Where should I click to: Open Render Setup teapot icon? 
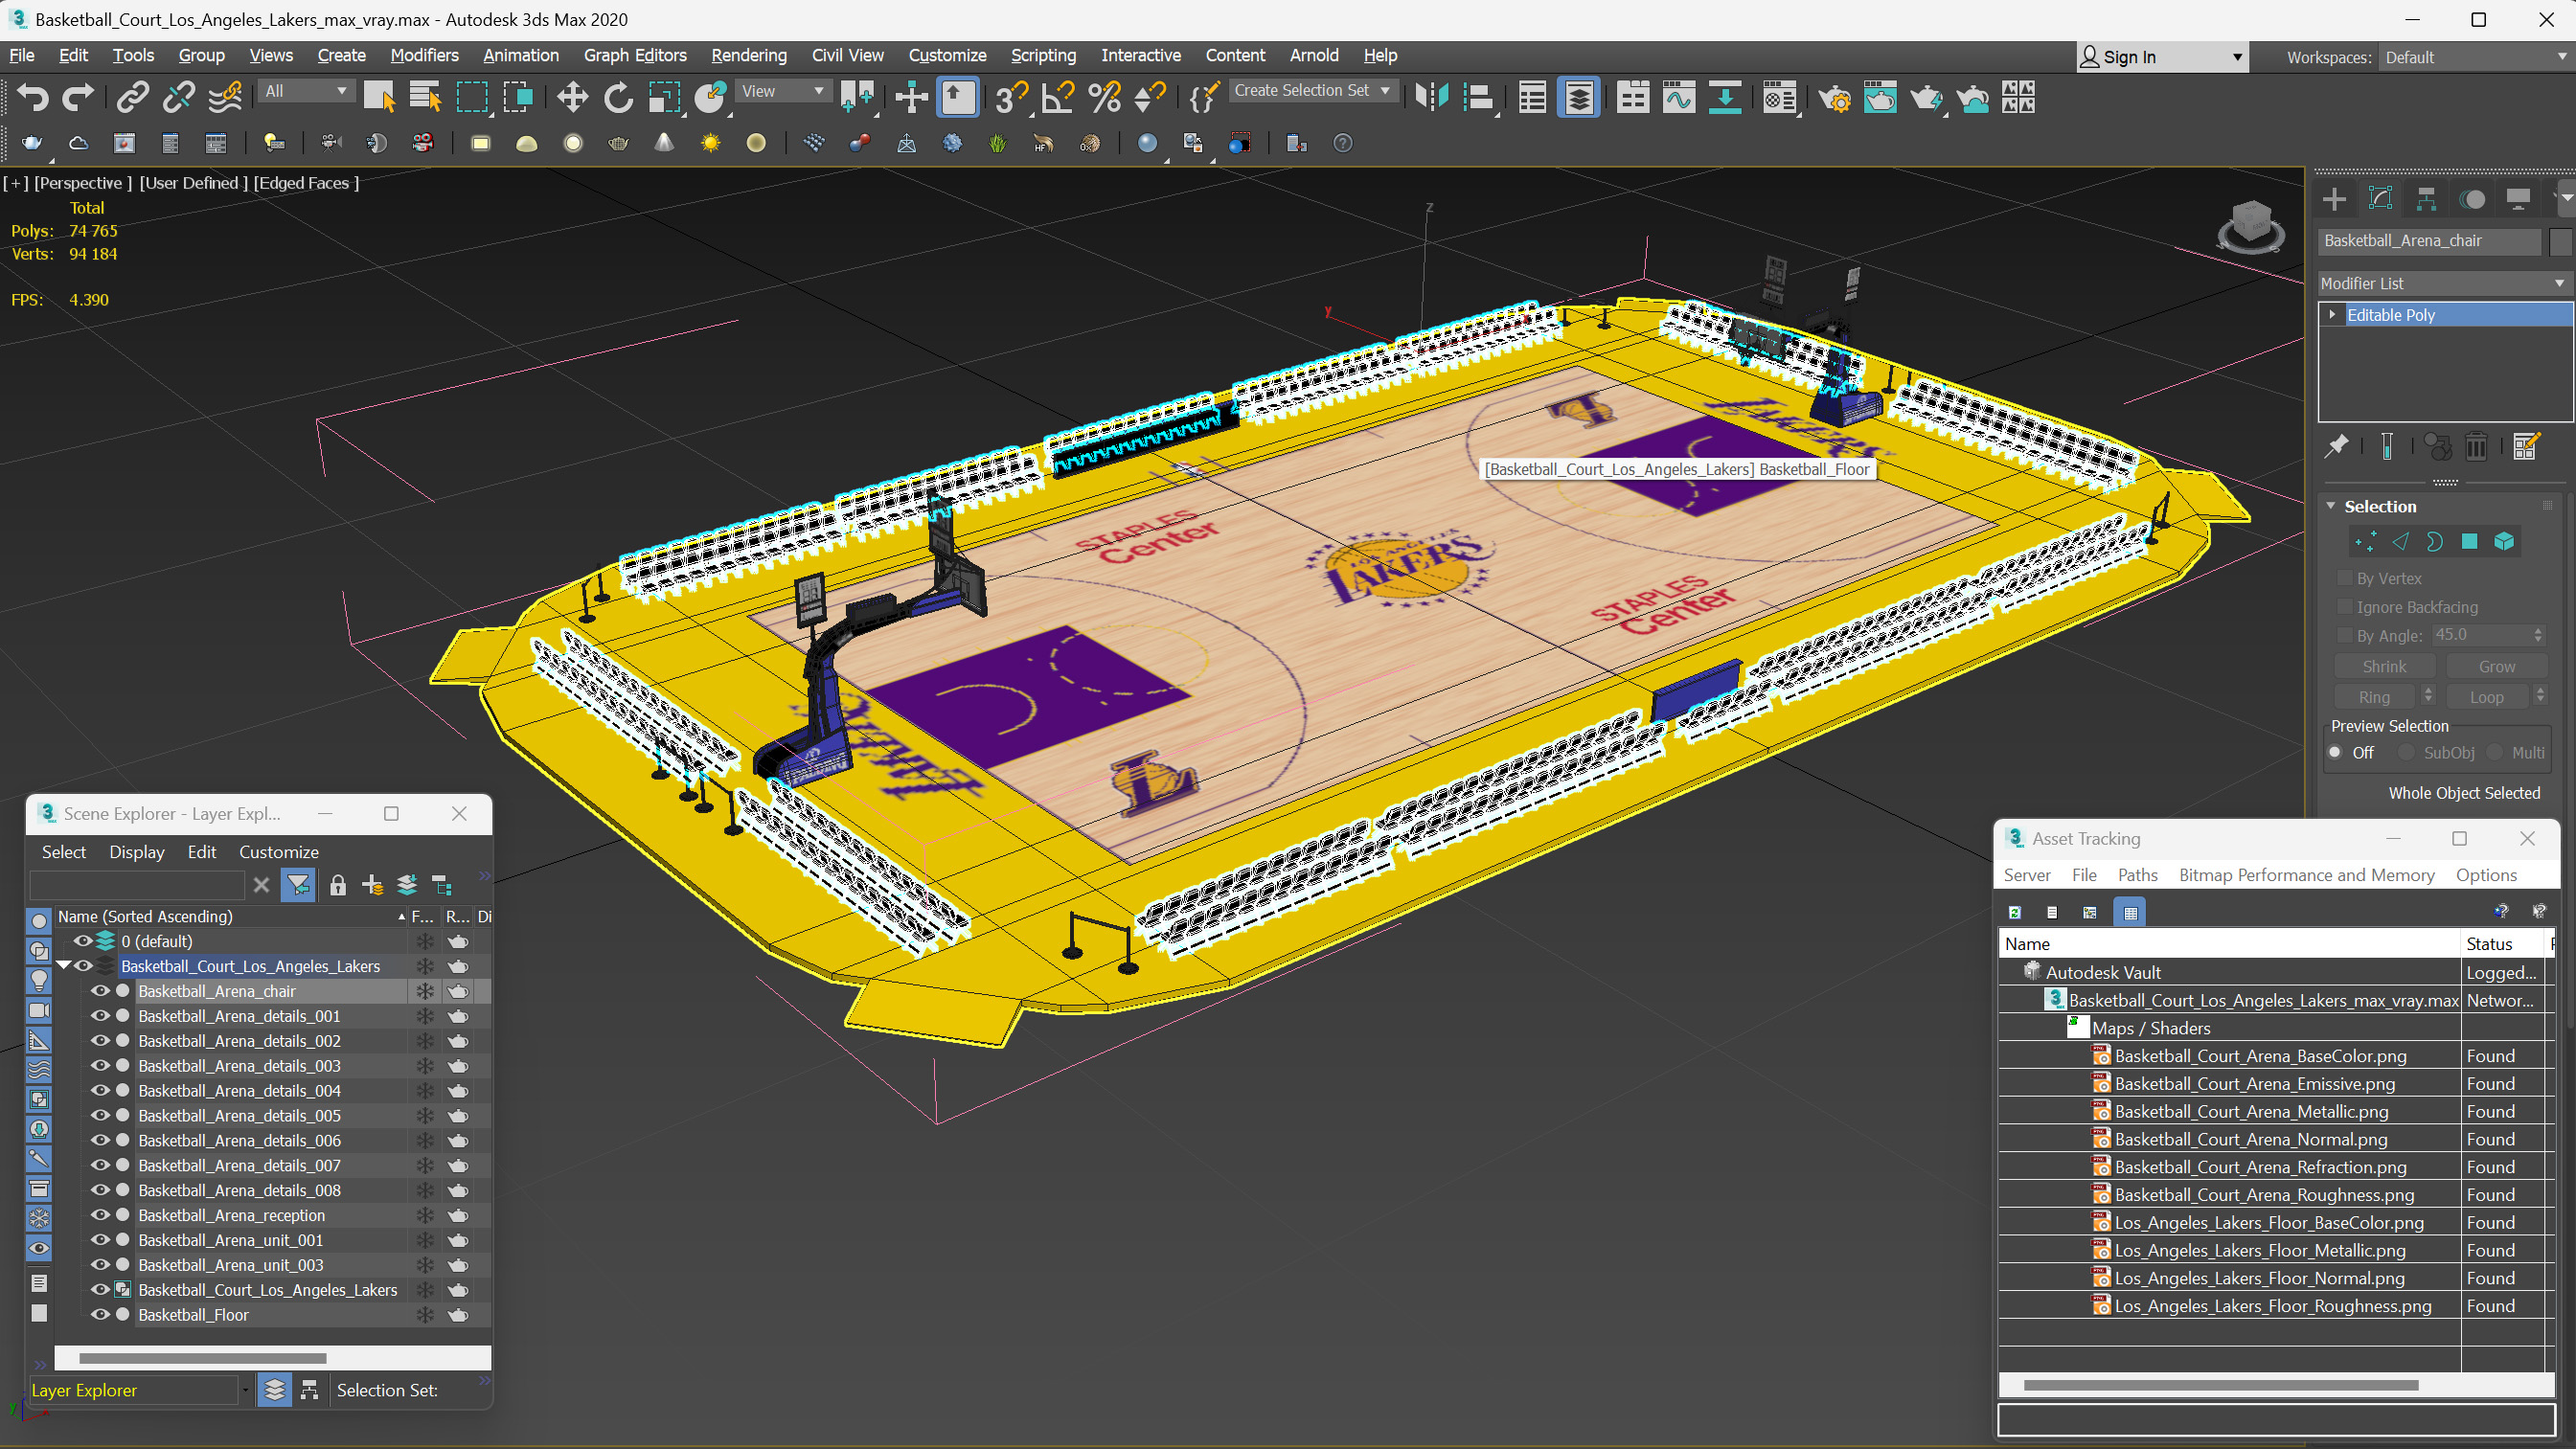(x=1834, y=97)
